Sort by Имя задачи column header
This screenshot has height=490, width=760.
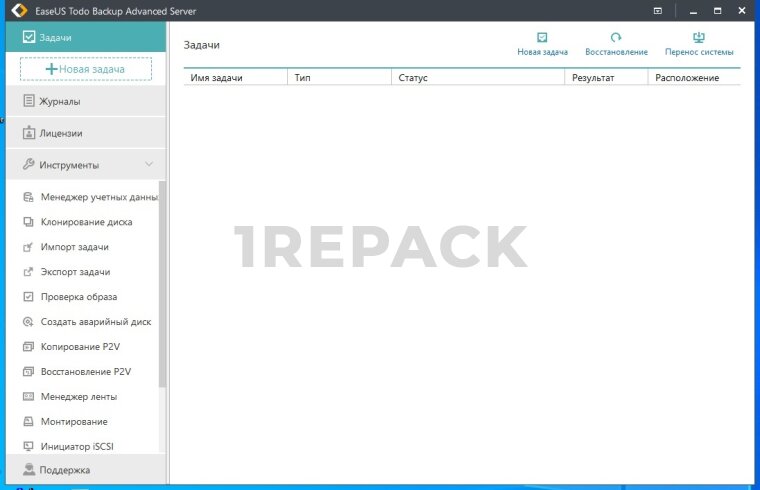coord(217,78)
